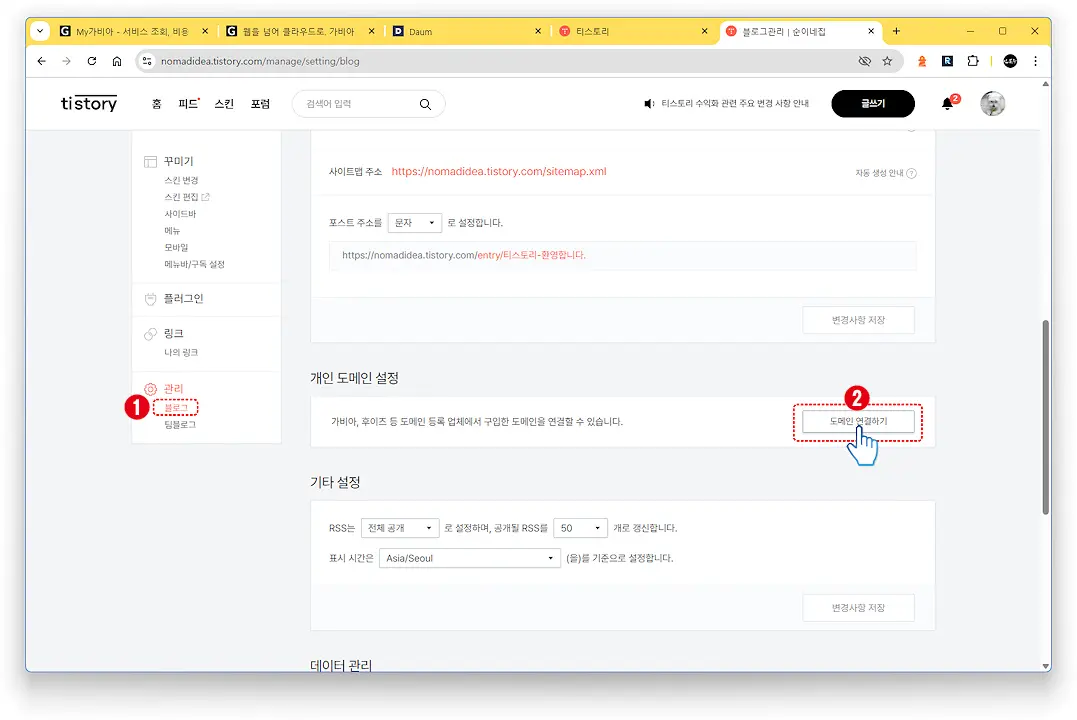Click the 도메인 연결하기 button
This screenshot has height=720, width=1077.
click(860, 421)
